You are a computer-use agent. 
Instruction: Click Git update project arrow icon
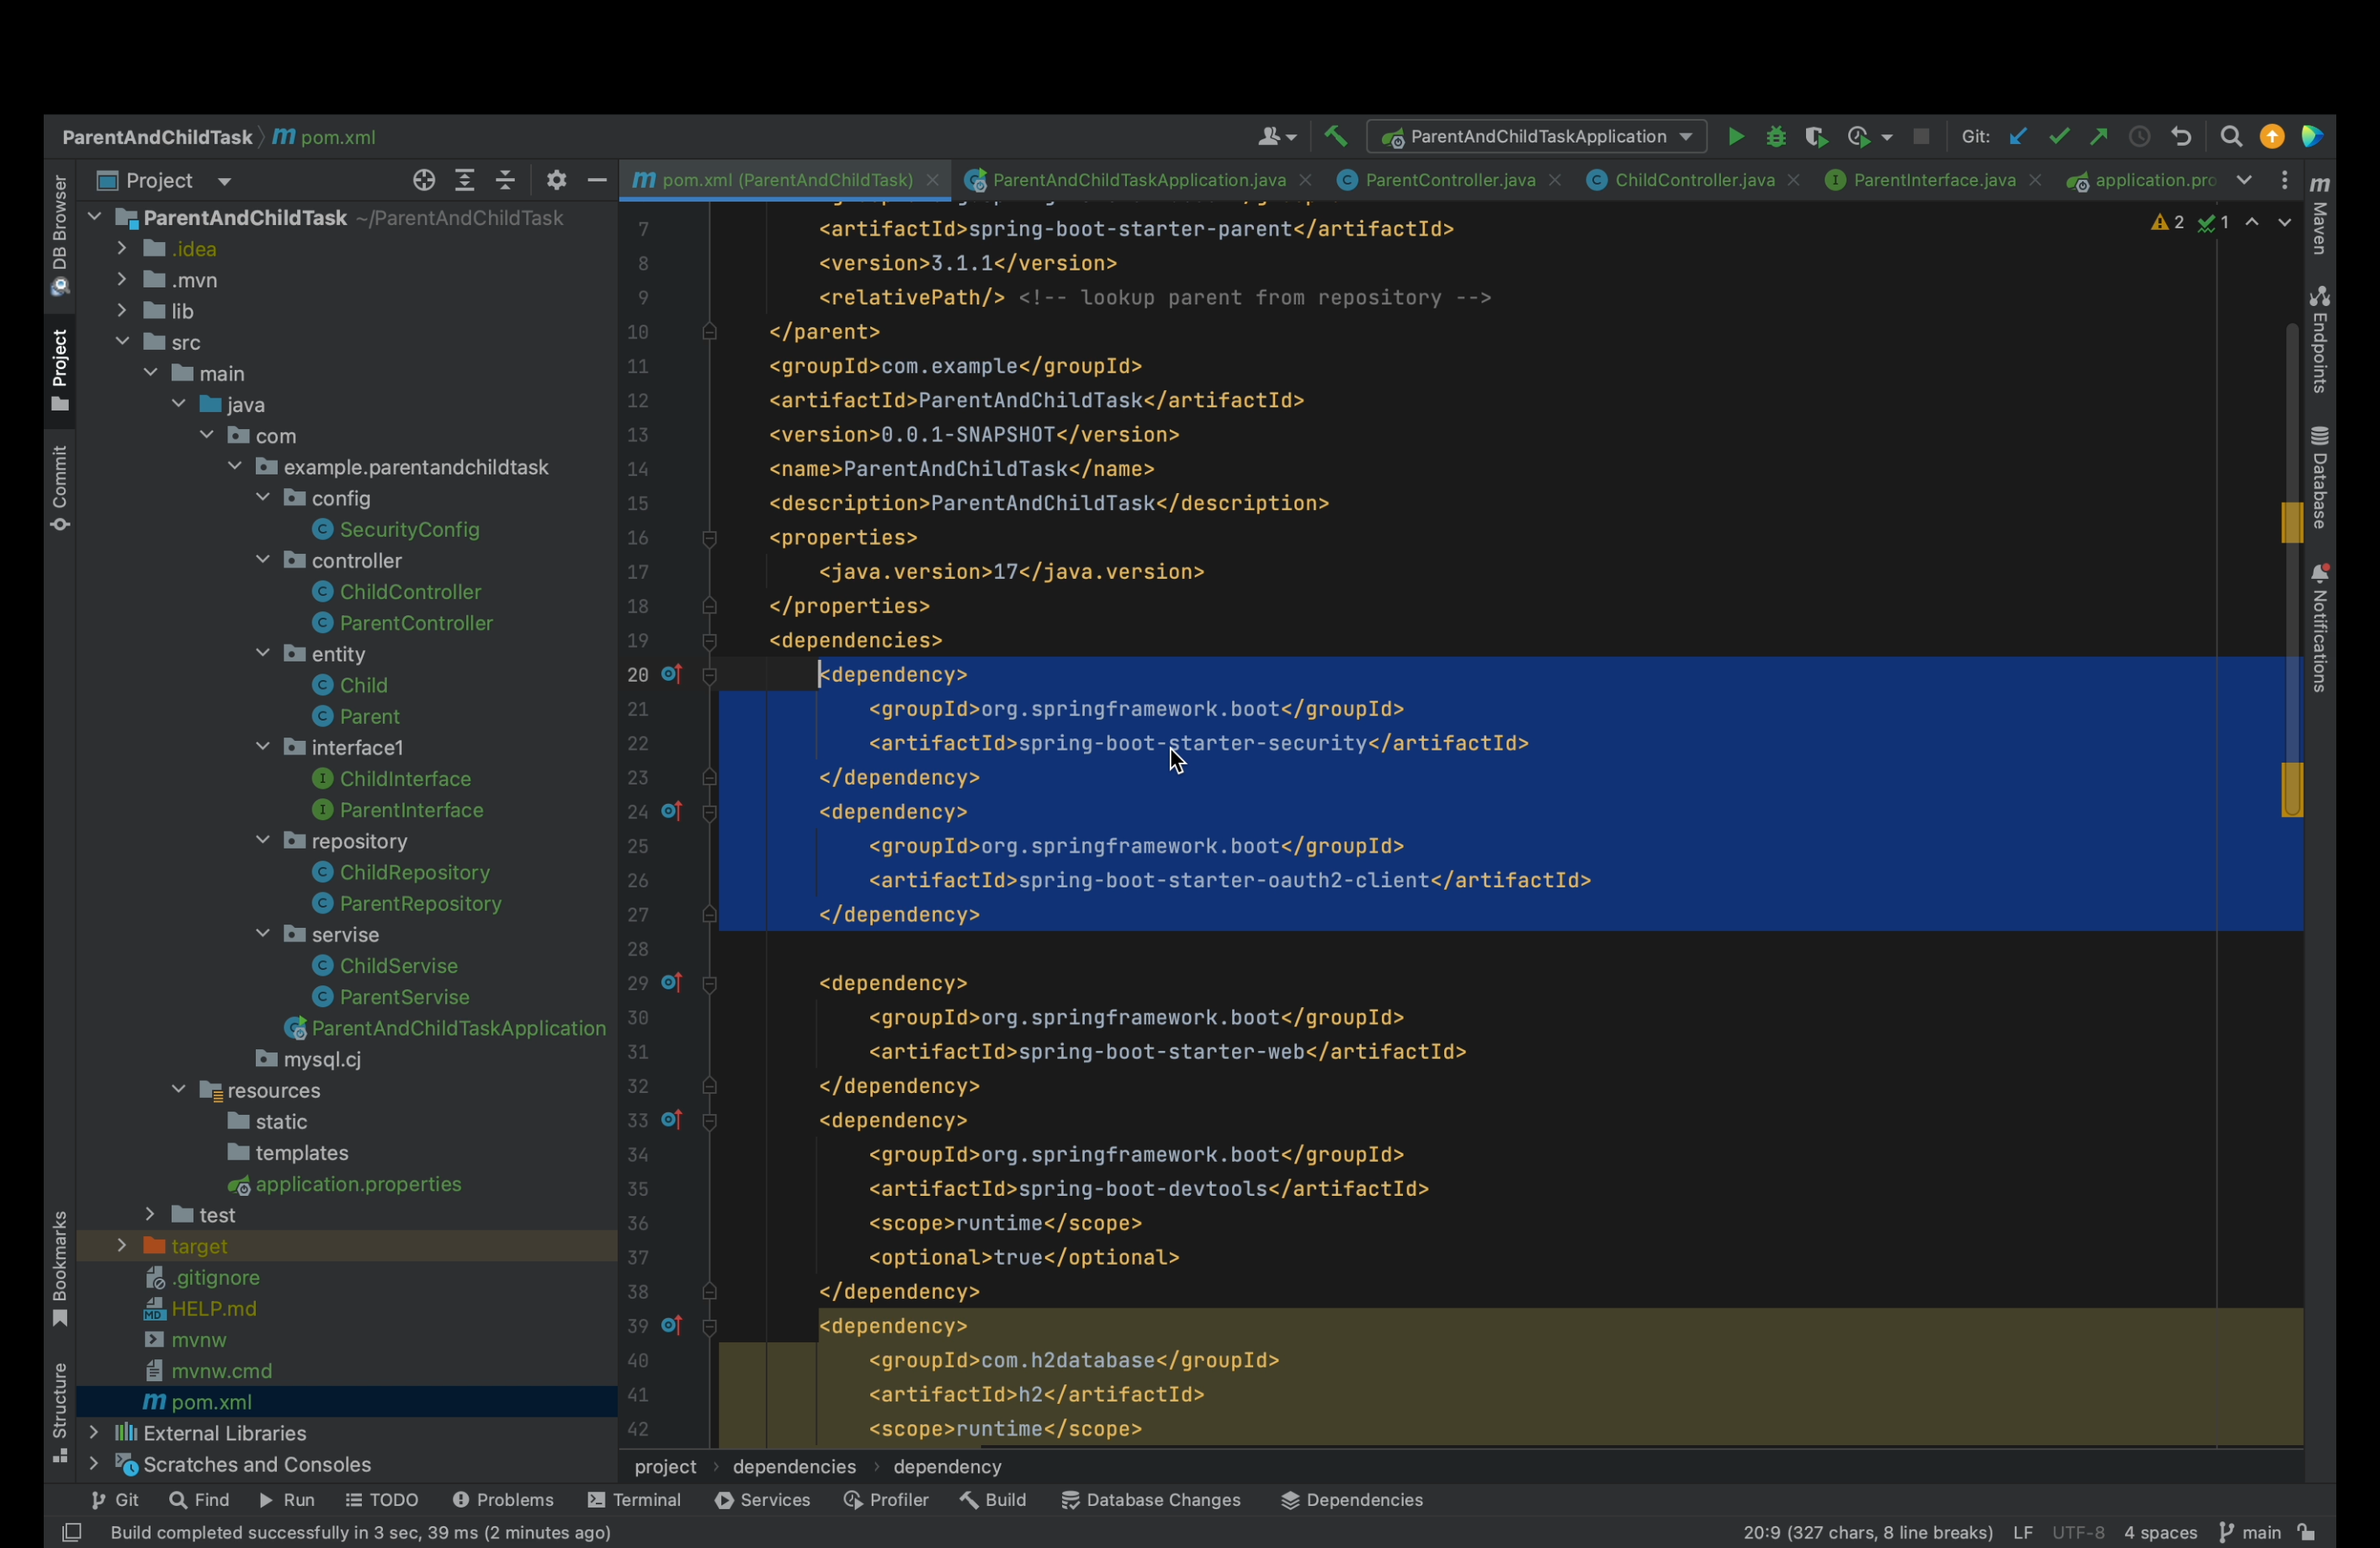2018,137
